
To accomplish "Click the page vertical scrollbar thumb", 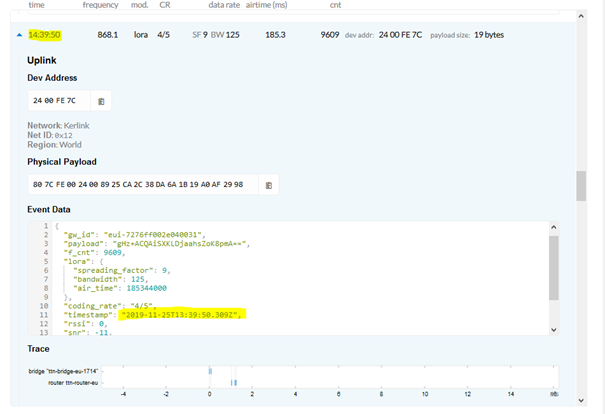I will (580, 185).
